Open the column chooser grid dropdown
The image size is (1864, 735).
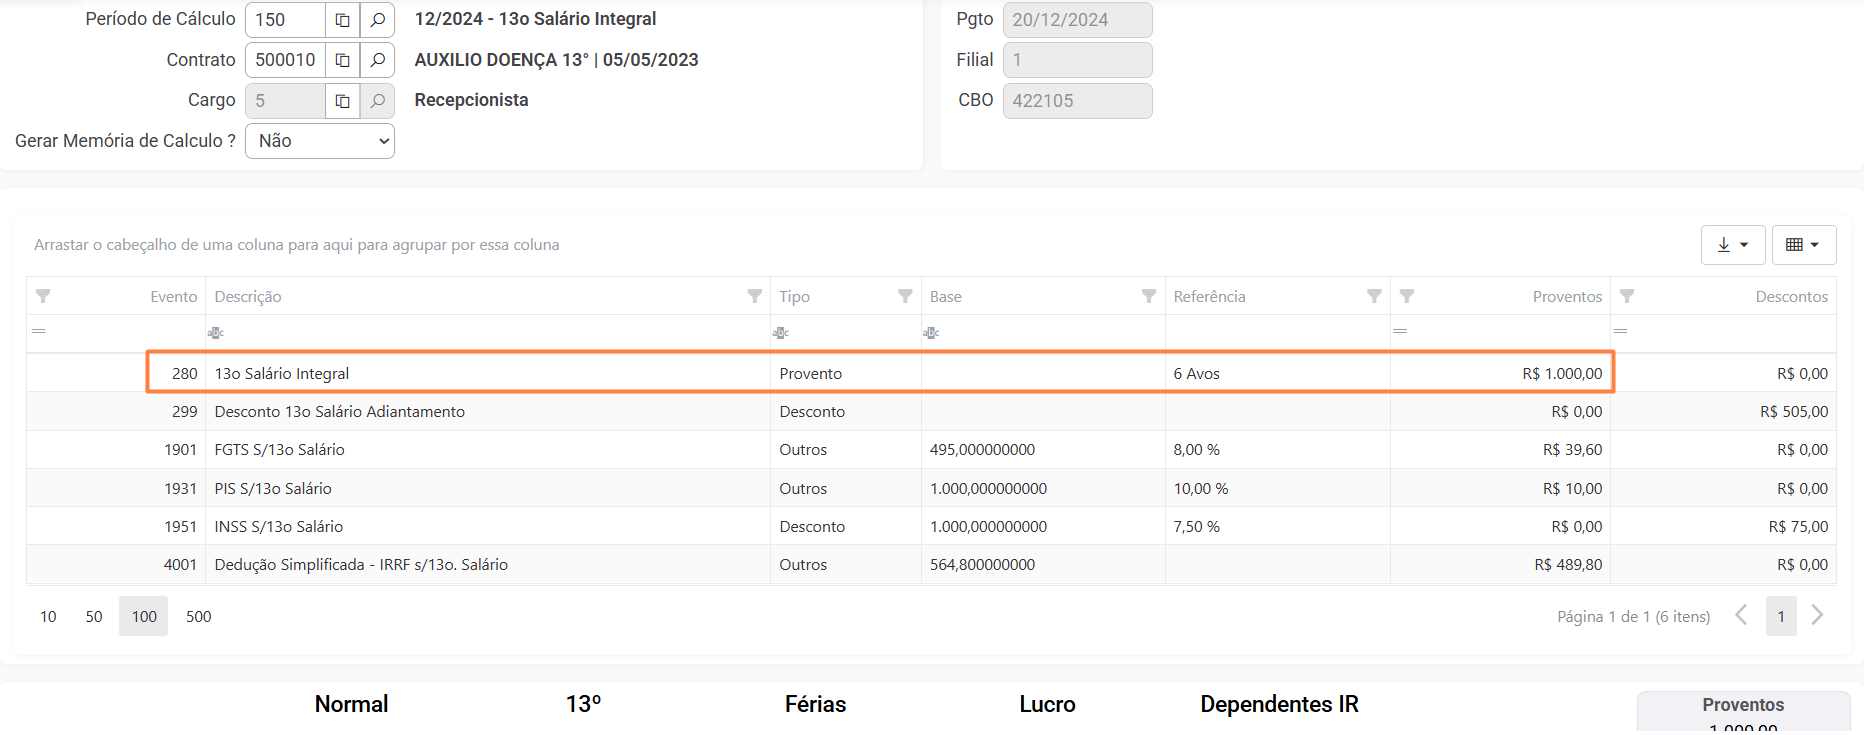pyautogui.click(x=1803, y=245)
